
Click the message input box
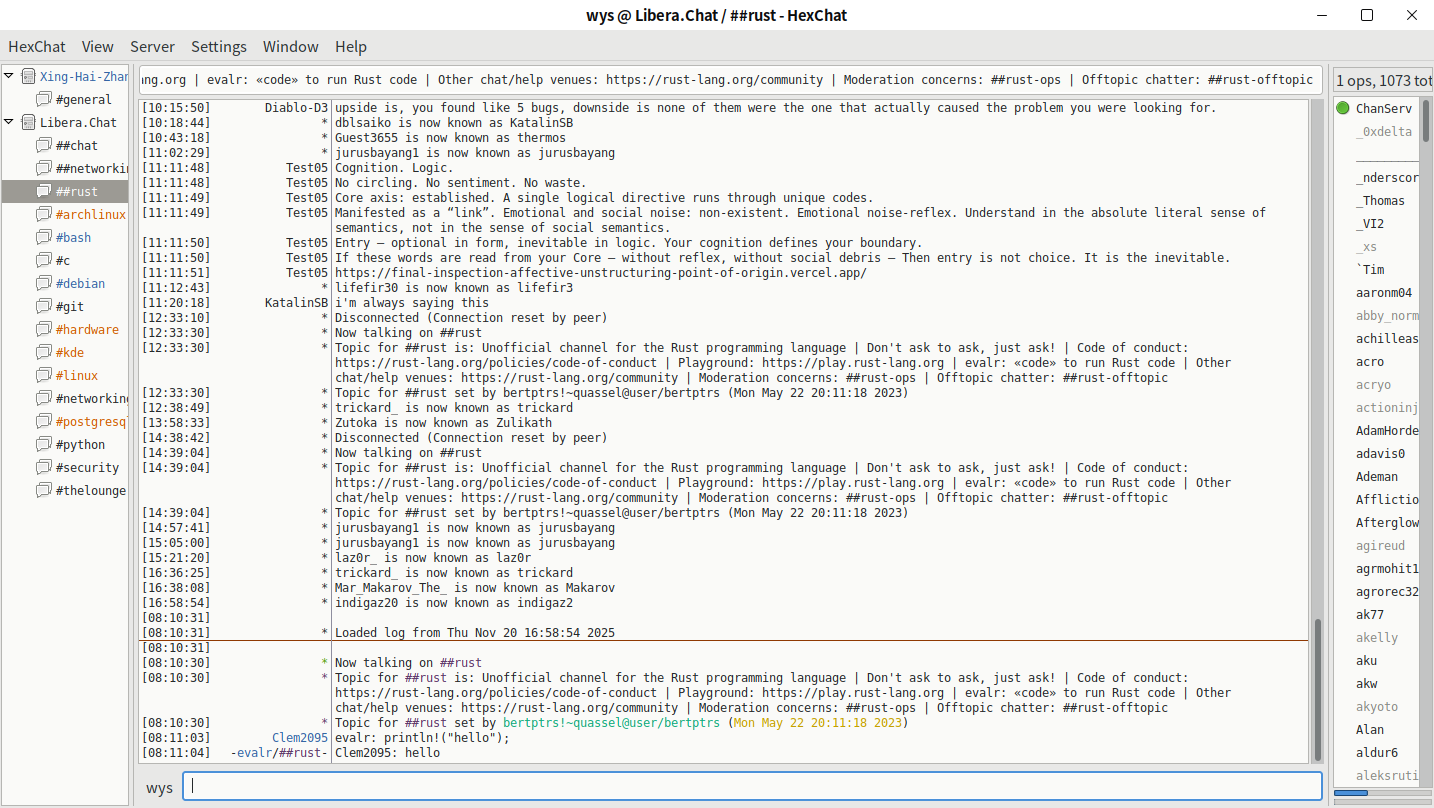tap(752, 786)
